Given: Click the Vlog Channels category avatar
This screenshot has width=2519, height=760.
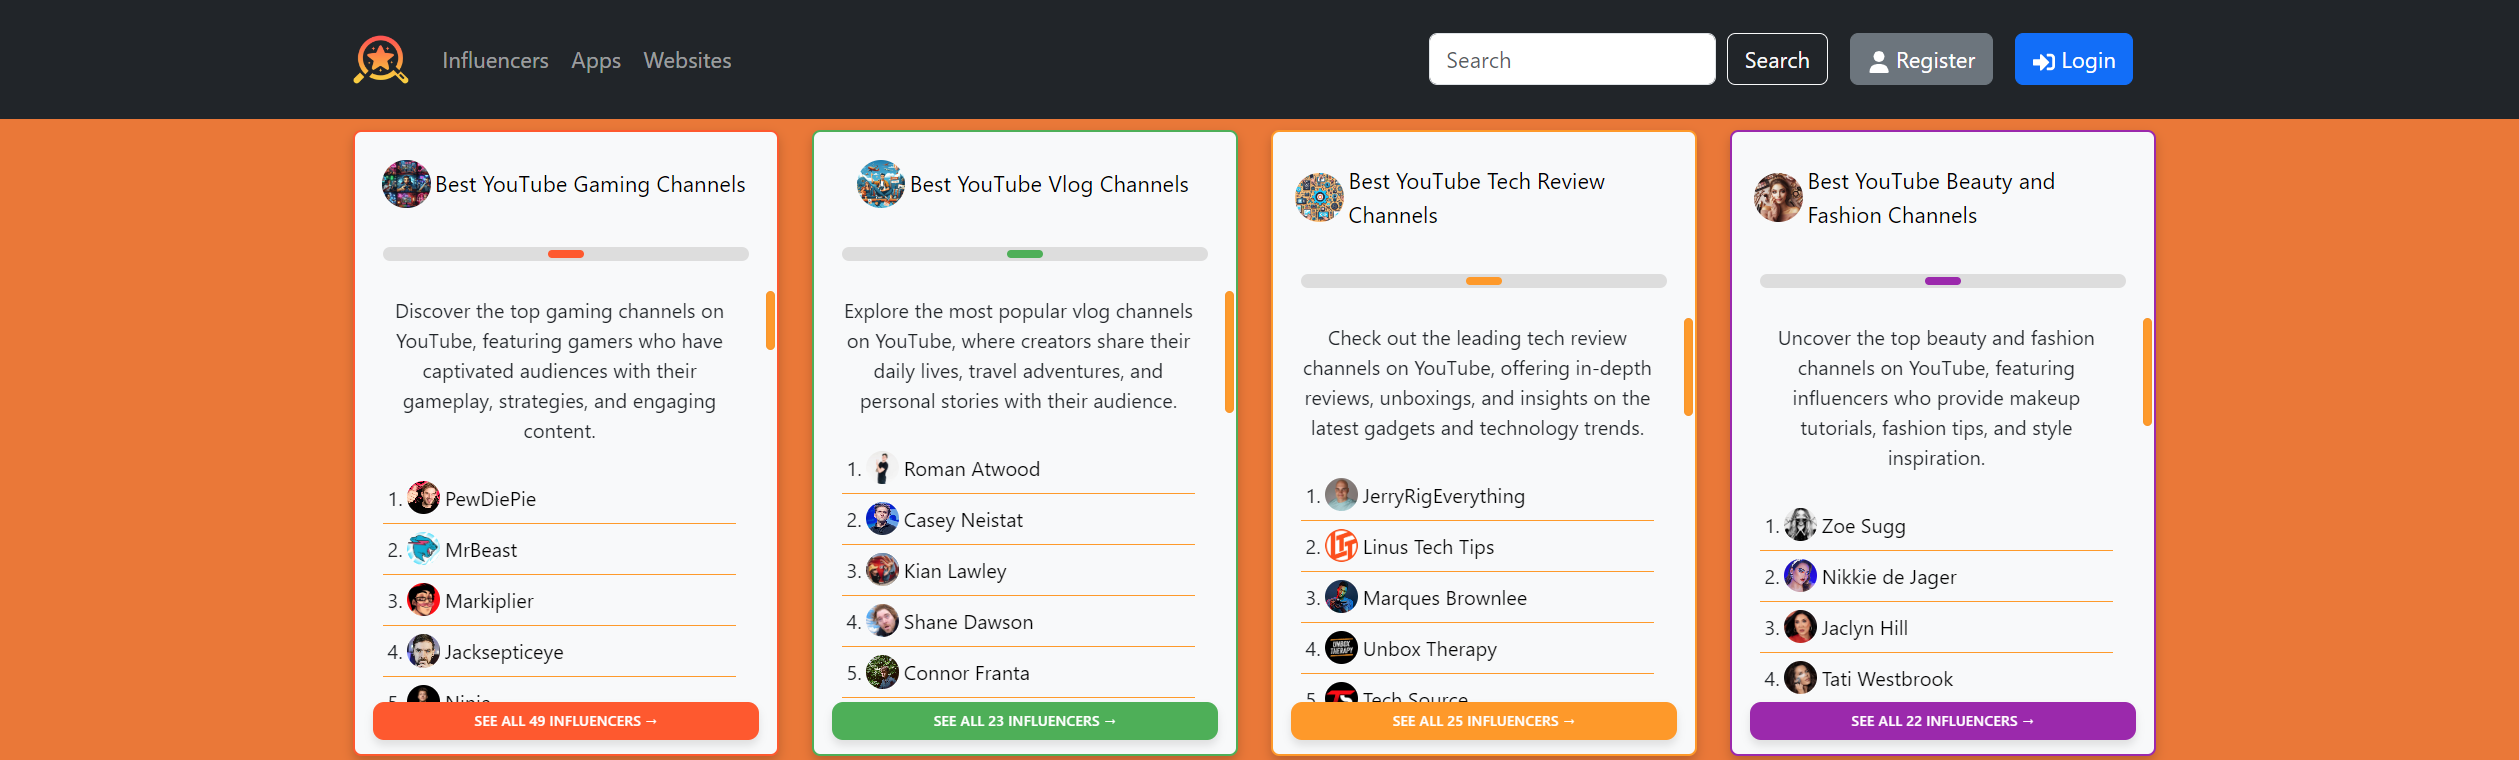Looking at the screenshot, I should [x=881, y=184].
